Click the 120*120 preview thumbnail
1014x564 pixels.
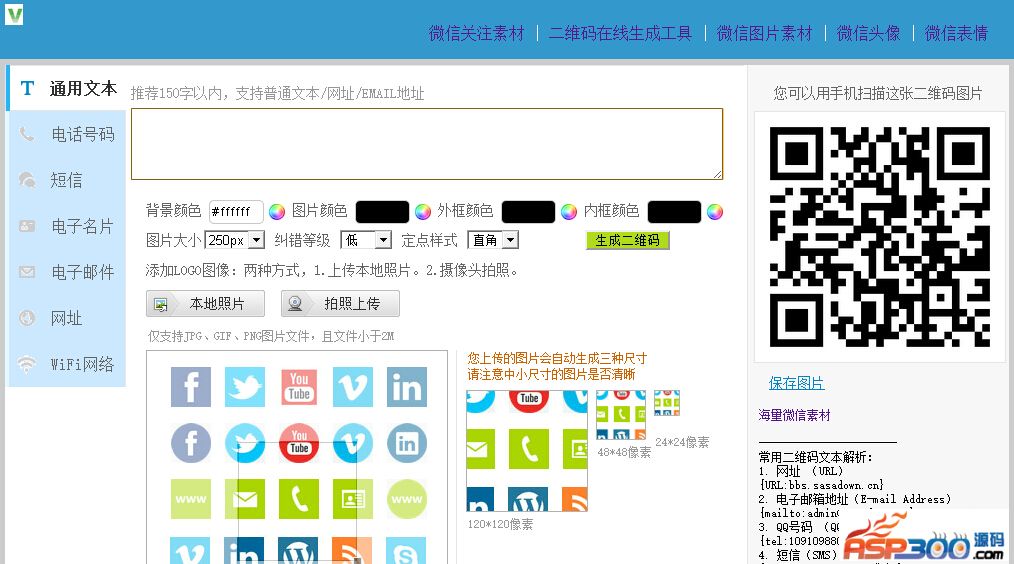click(x=527, y=451)
